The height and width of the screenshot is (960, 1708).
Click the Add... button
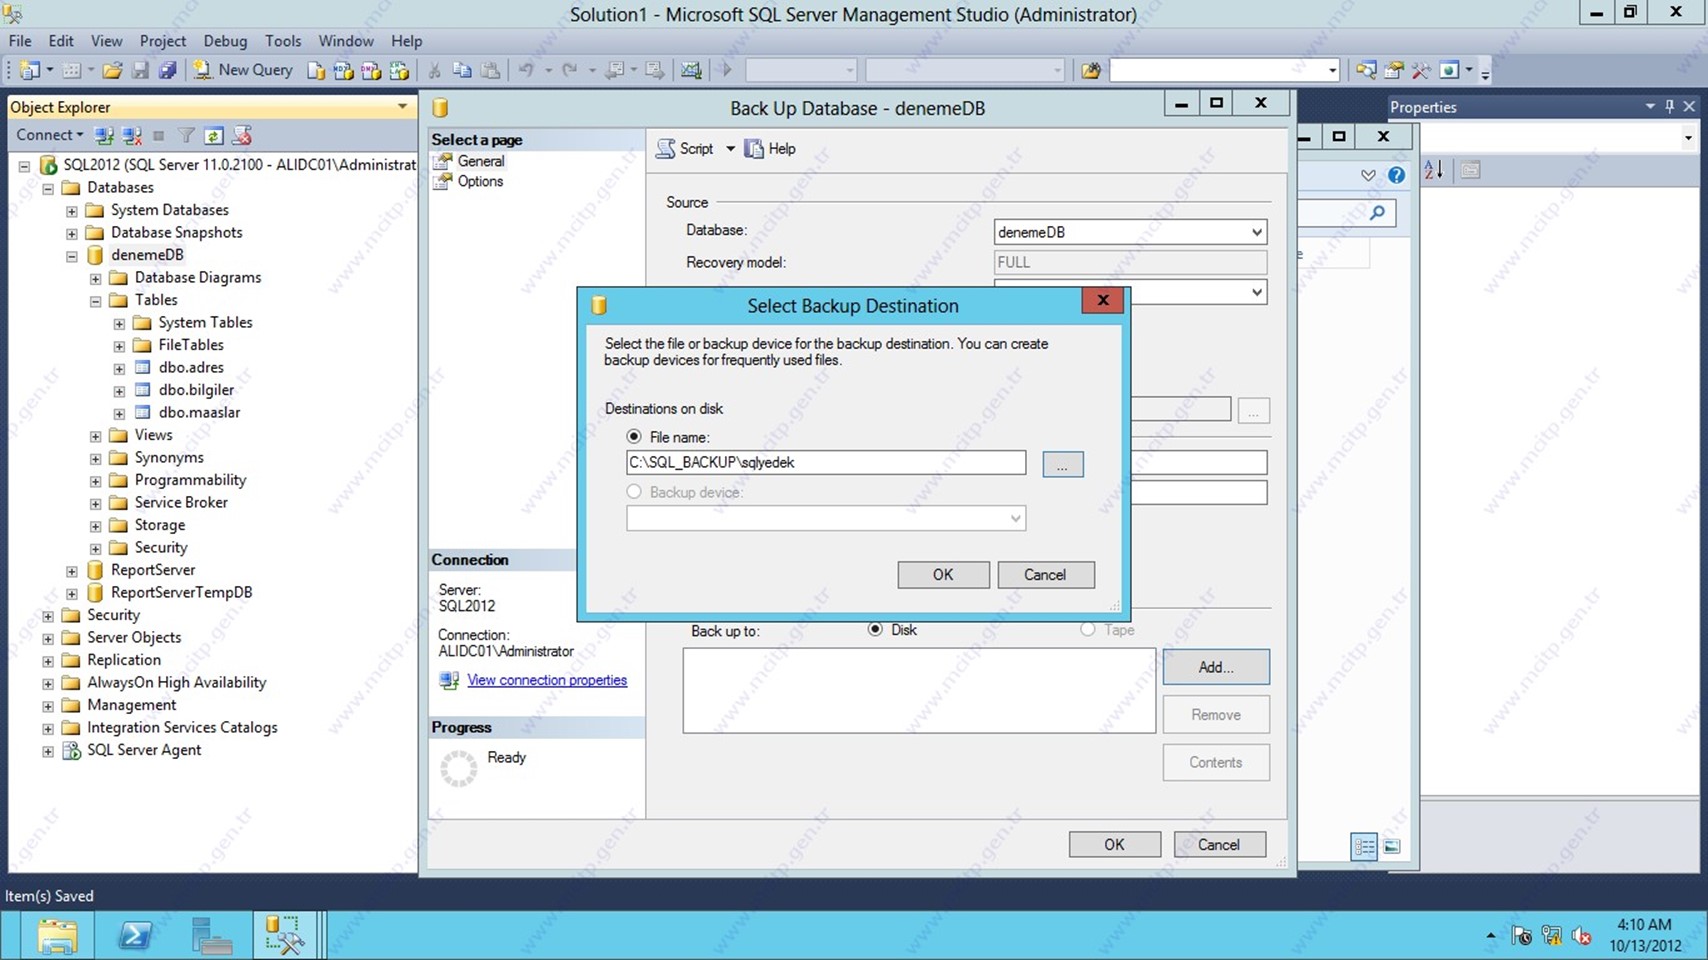1216,667
